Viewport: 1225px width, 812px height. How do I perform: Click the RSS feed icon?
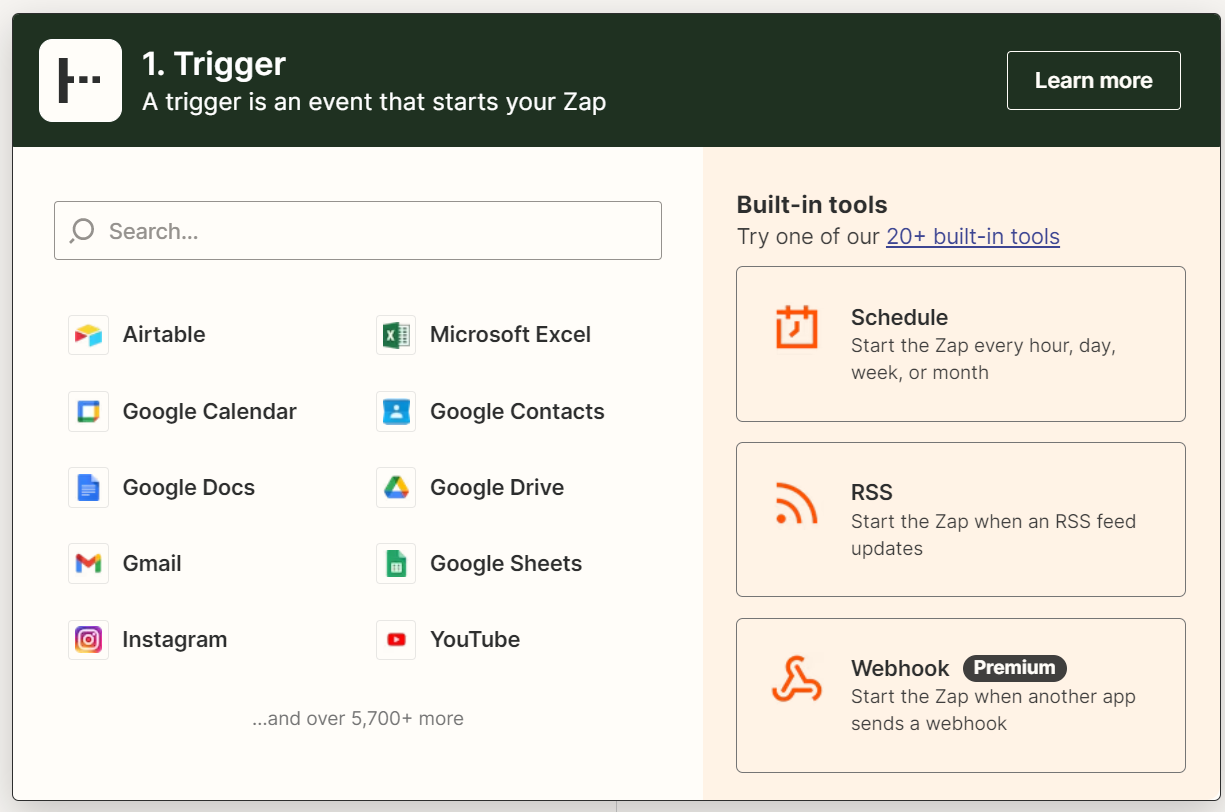[x=797, y=502]
